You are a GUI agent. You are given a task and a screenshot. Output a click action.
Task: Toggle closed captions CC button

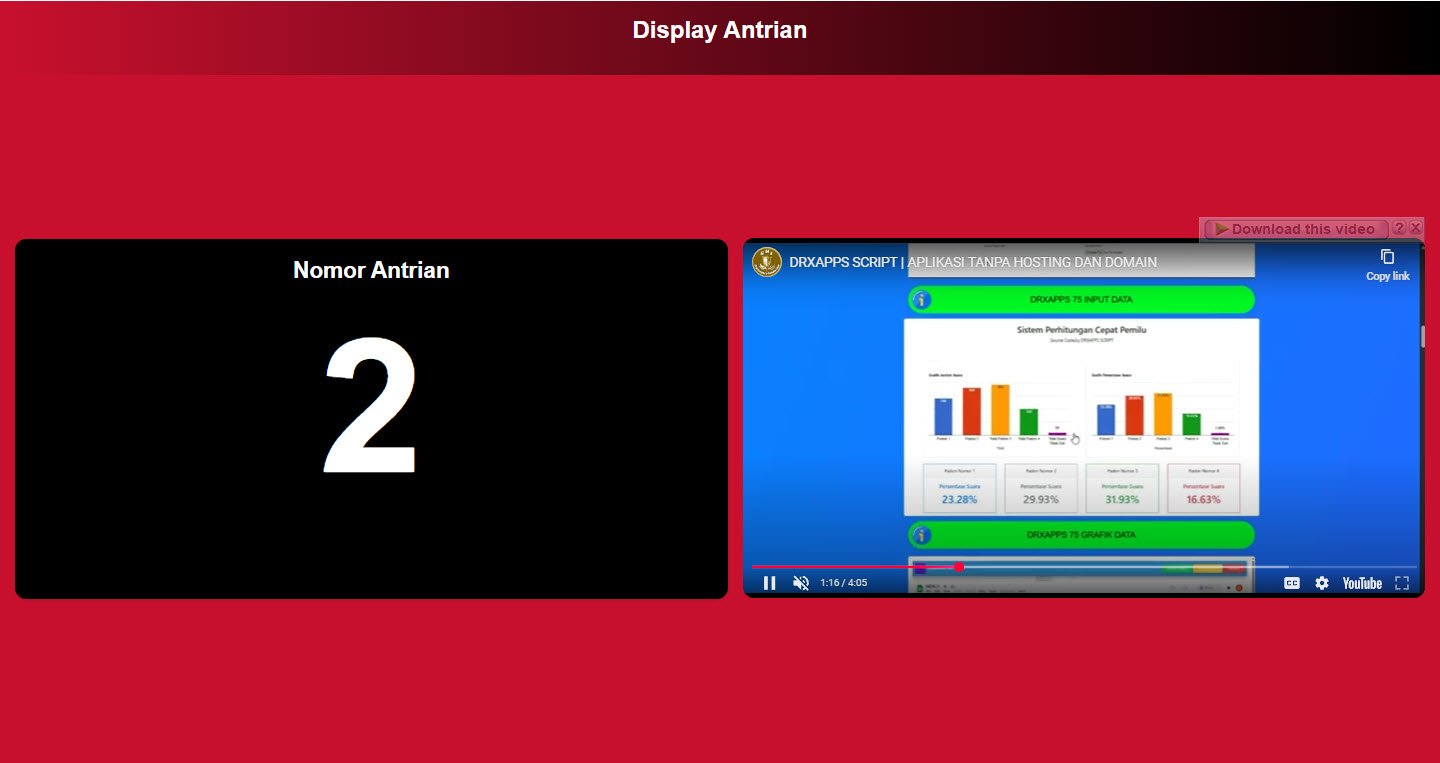point(1292,583)
